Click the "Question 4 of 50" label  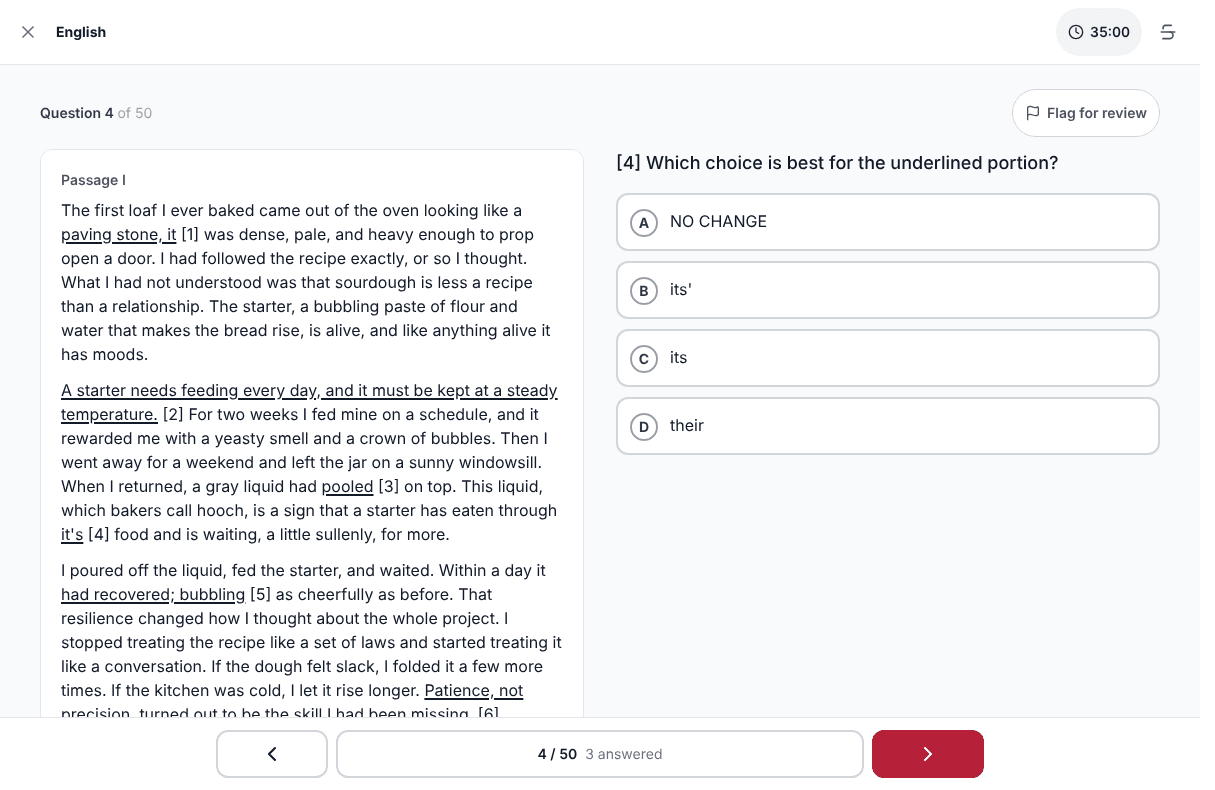(x=96, y=113)
